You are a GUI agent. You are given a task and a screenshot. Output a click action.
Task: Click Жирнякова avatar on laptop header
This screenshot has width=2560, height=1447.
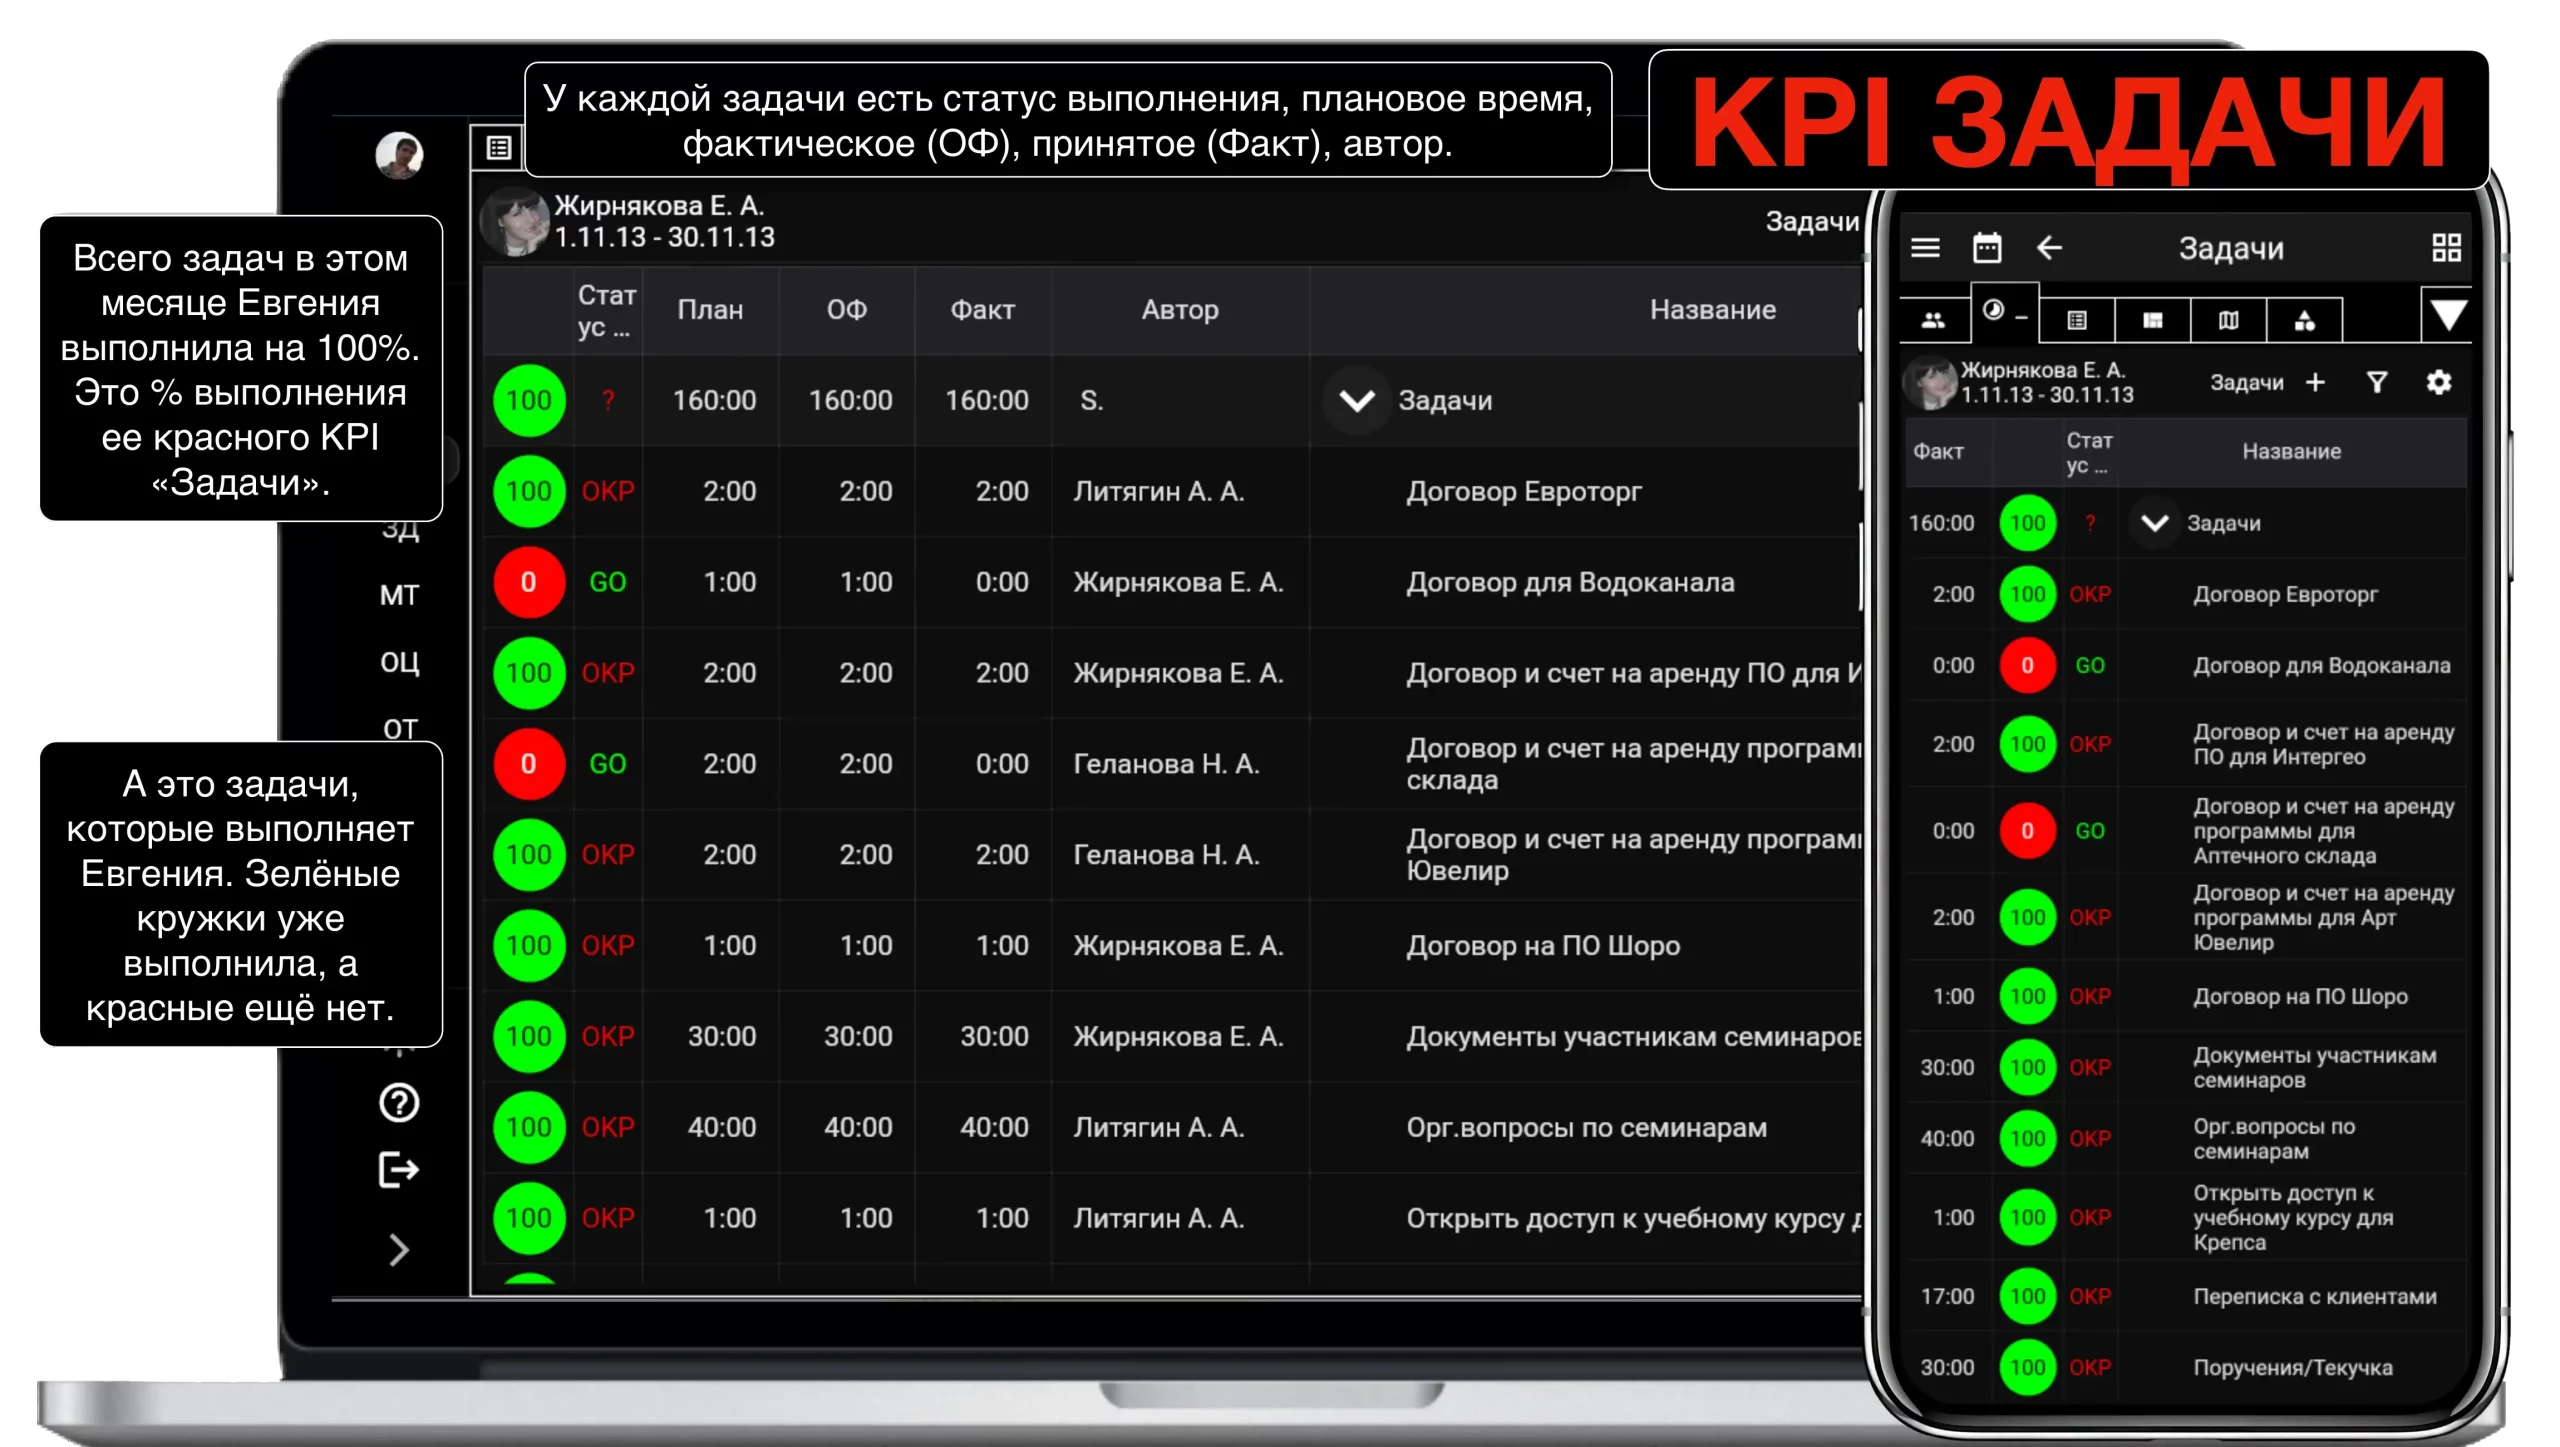tap(514, 222)
